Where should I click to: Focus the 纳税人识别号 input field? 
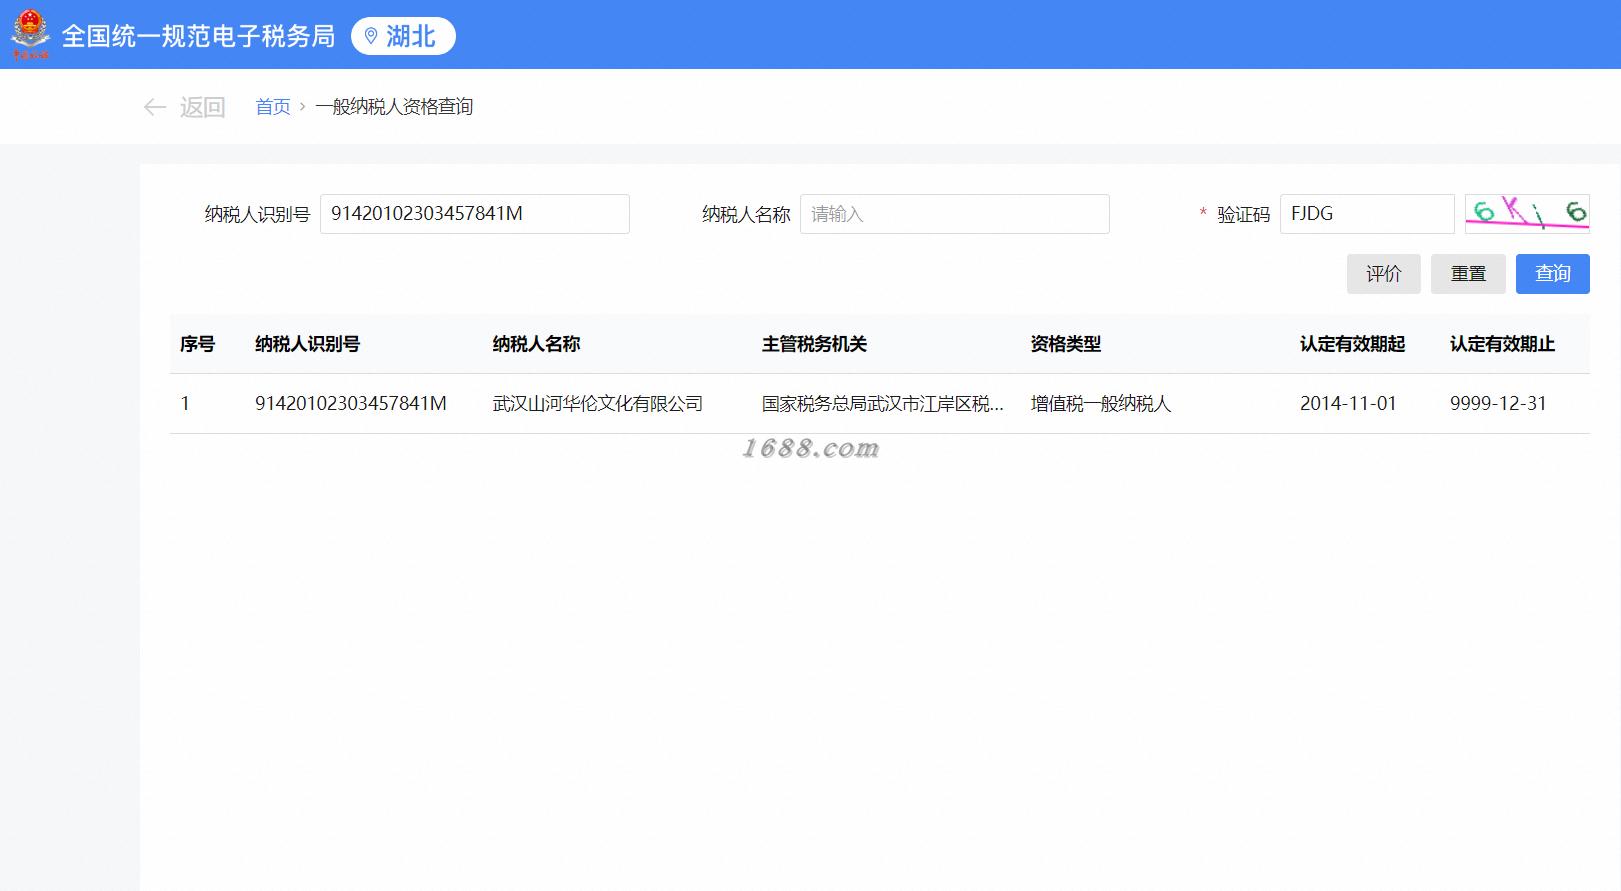475,214
